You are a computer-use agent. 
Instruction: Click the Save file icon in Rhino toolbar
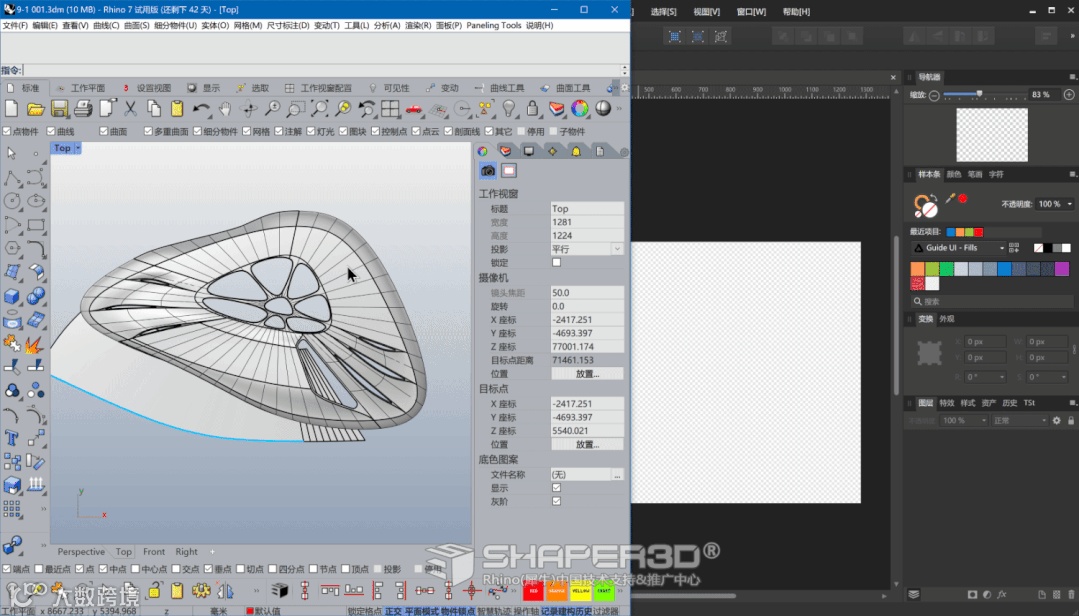click(x=59, y=109)
